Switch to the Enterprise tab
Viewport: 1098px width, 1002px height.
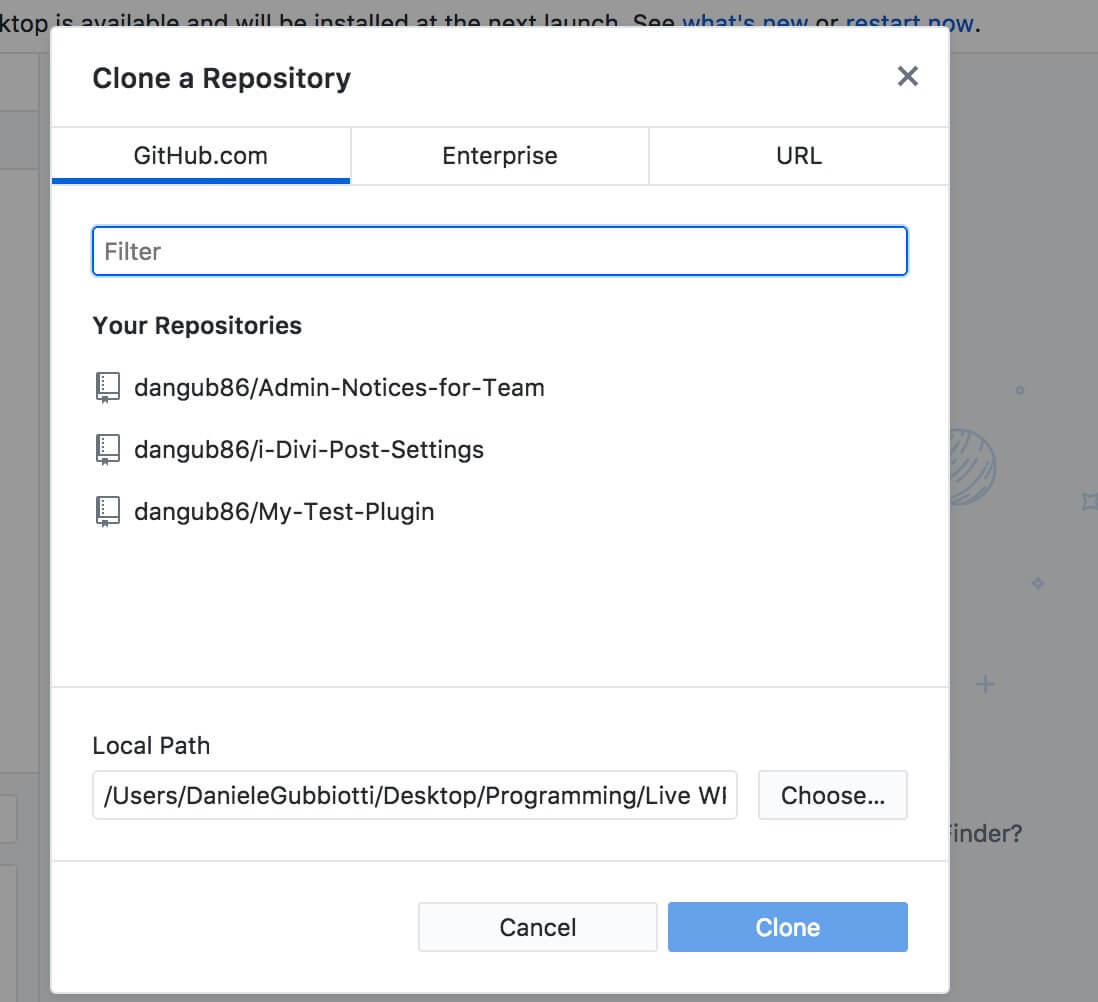pos(500,155)
